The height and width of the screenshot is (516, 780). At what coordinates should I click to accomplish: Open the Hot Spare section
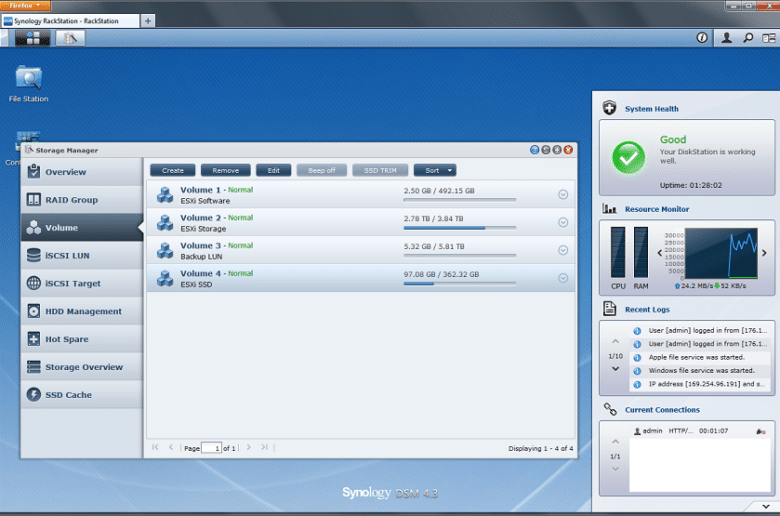pos(82,339)
